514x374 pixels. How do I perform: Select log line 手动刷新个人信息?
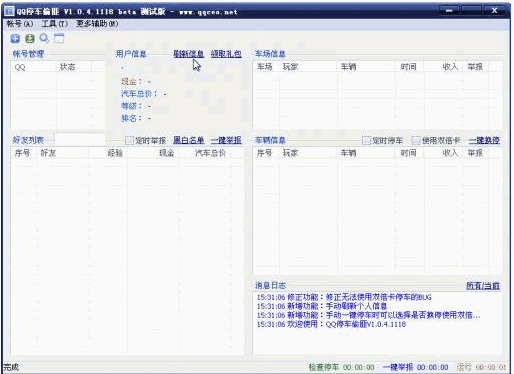(322, 306)
